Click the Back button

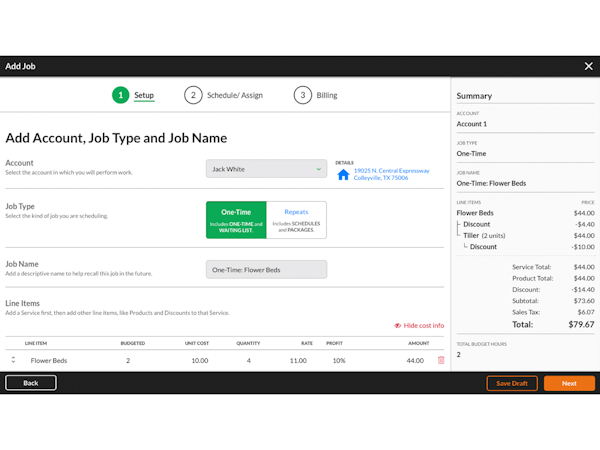[x=31, y=383]
